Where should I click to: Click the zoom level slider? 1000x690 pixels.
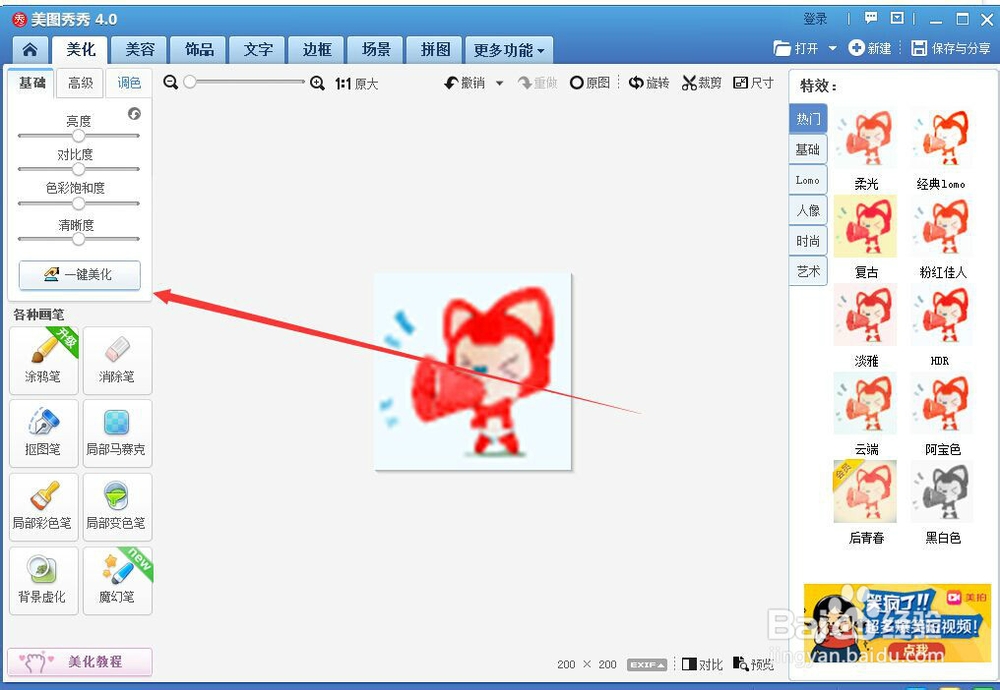pyautogui.click(x=244, y=82)
